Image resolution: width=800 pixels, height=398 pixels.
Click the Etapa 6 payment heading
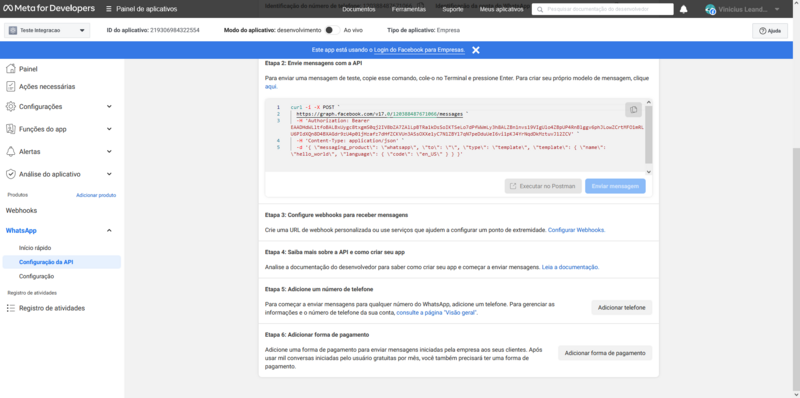pos(317,335)
